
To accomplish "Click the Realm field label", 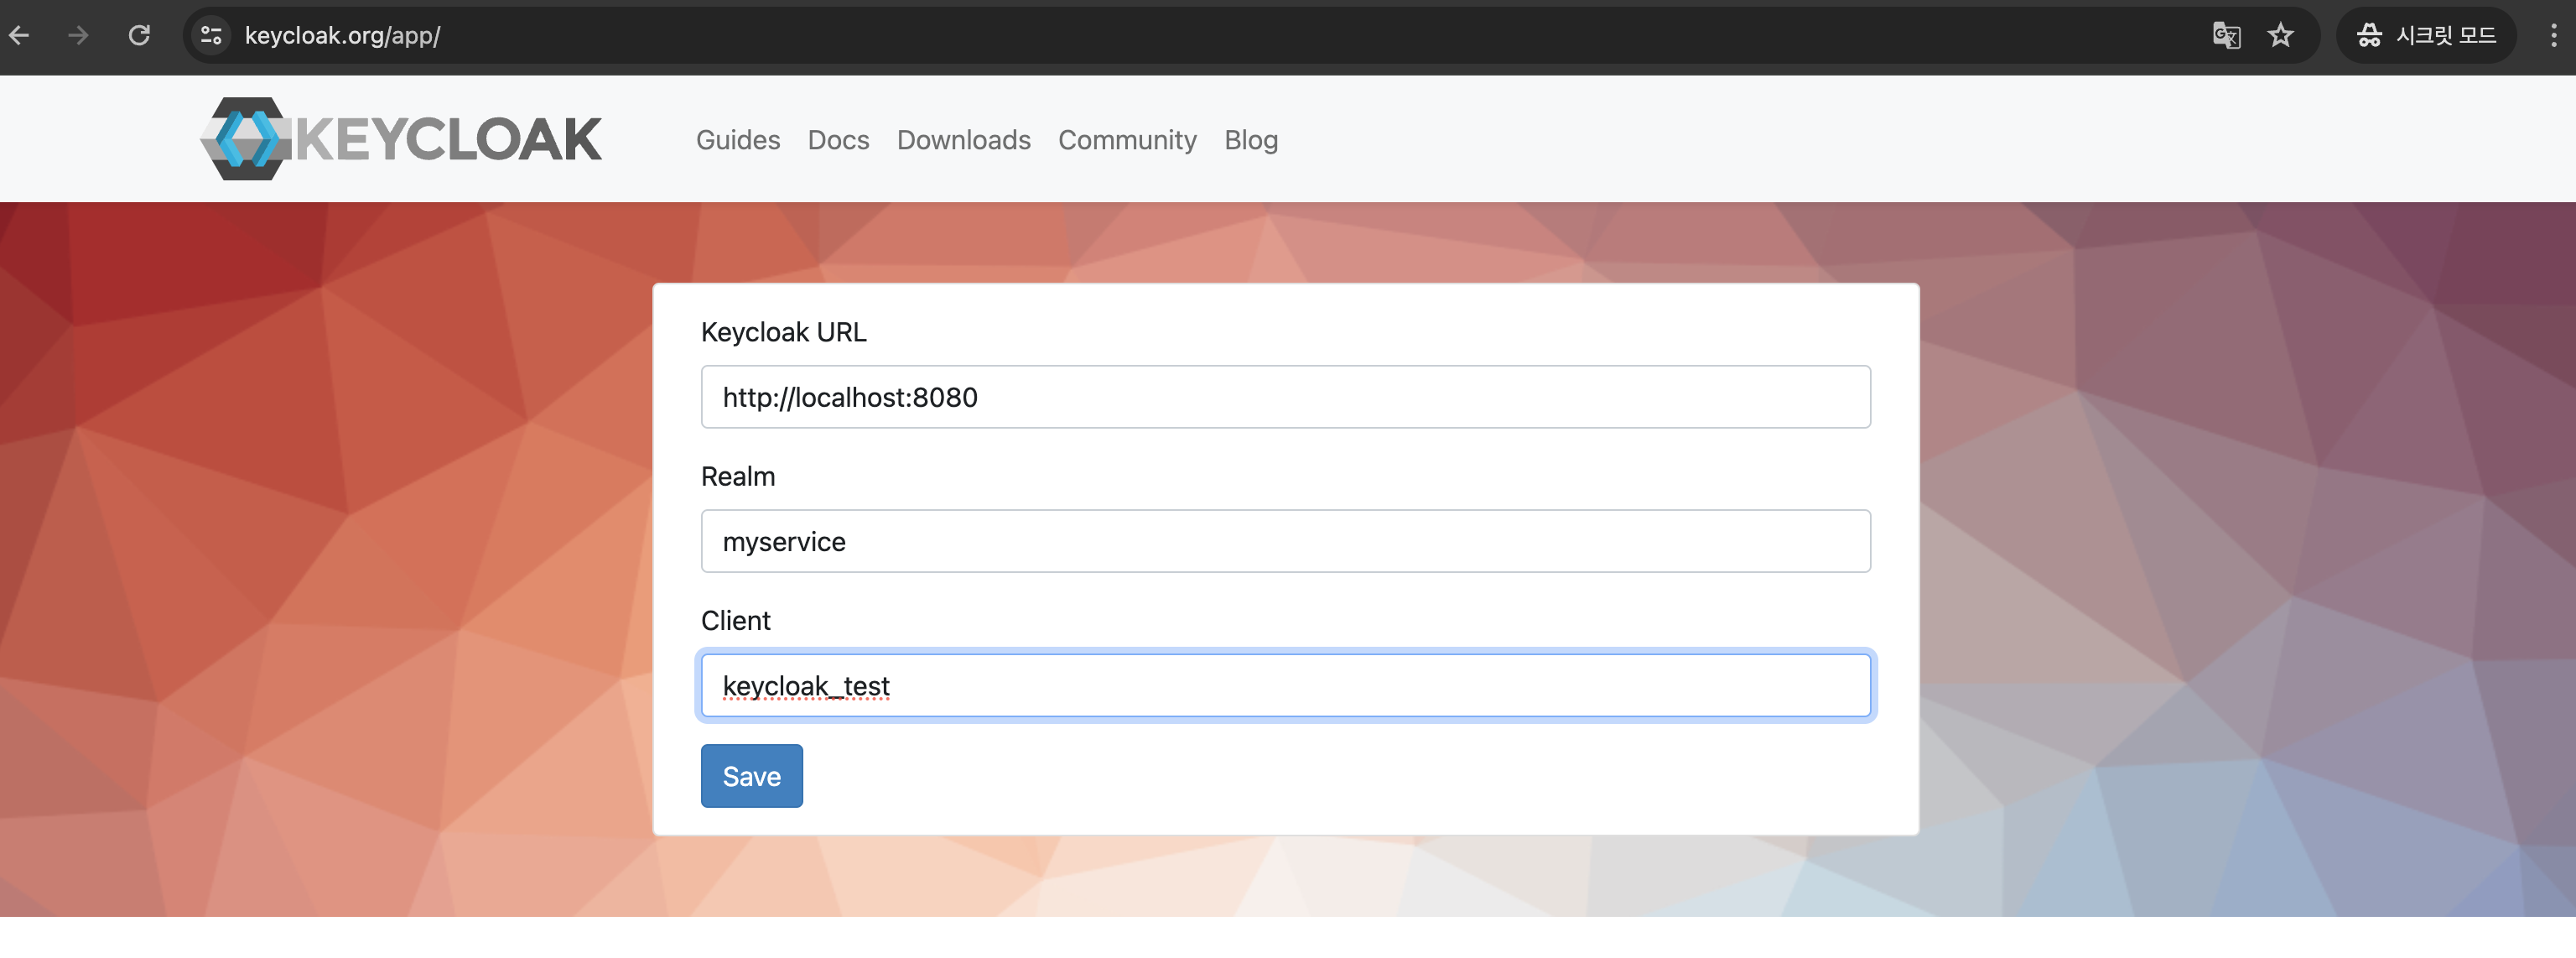I will (738, 476).
